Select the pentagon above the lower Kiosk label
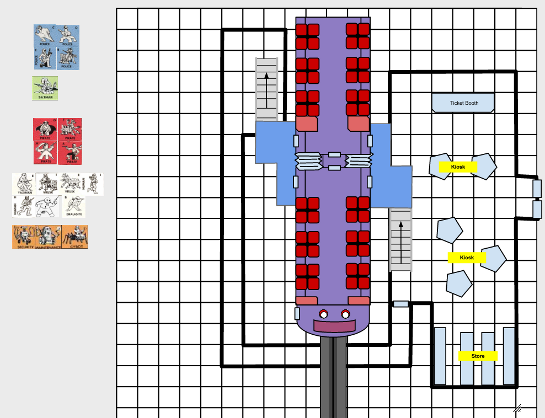This screenshot has width=545, height=418. [449, 230]
